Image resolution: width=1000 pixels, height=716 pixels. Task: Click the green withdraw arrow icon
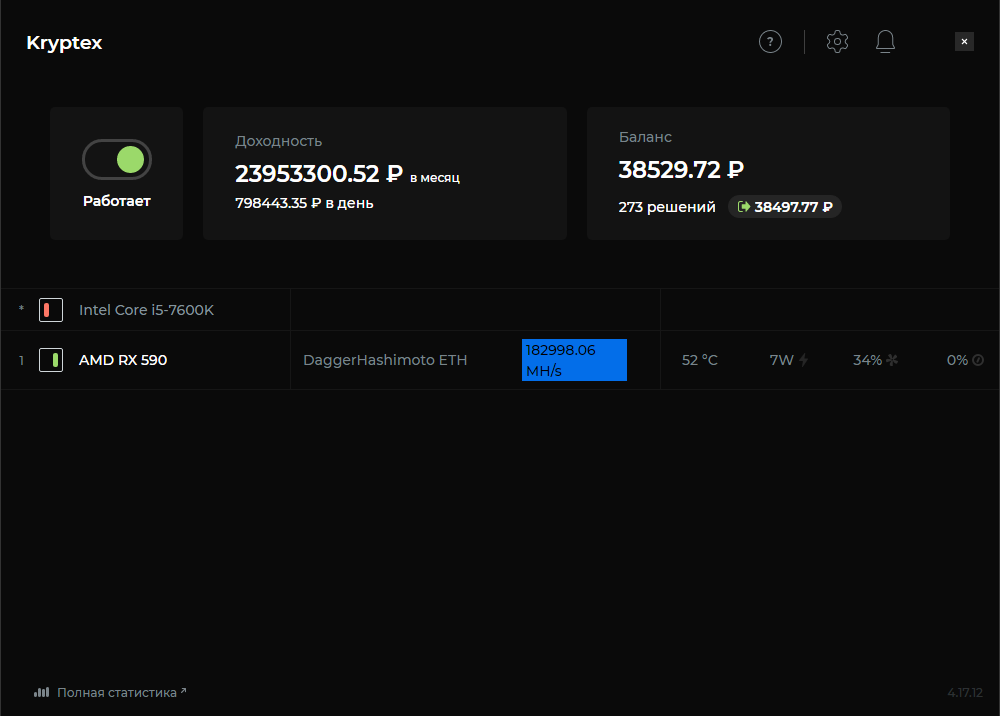coord(744,207)
